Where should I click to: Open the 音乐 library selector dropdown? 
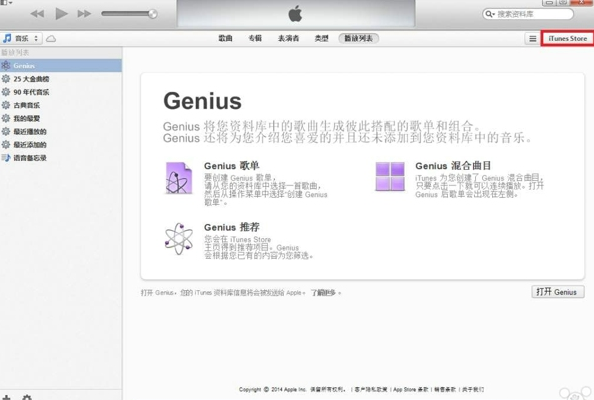point(22,38)
